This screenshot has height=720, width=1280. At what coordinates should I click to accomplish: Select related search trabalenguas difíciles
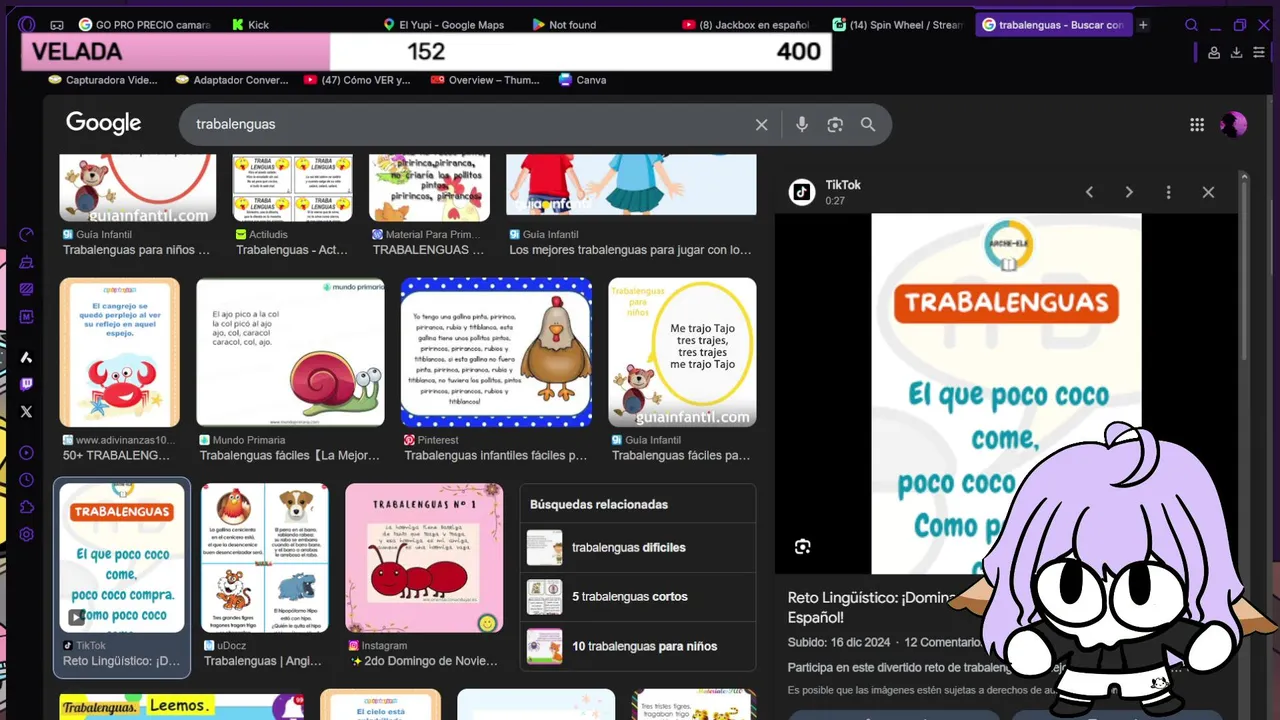point(637,548)
